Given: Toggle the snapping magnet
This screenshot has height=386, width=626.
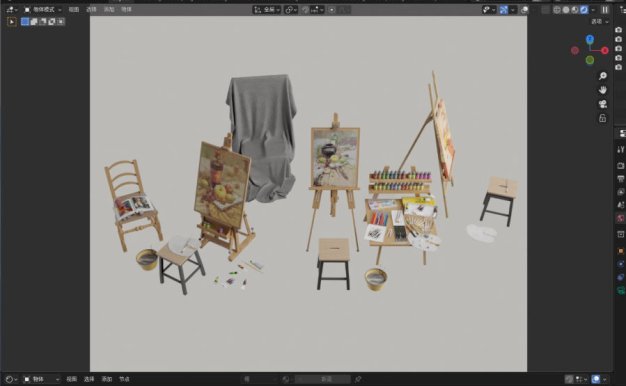Looking at the screenshot, I should 305,10.
